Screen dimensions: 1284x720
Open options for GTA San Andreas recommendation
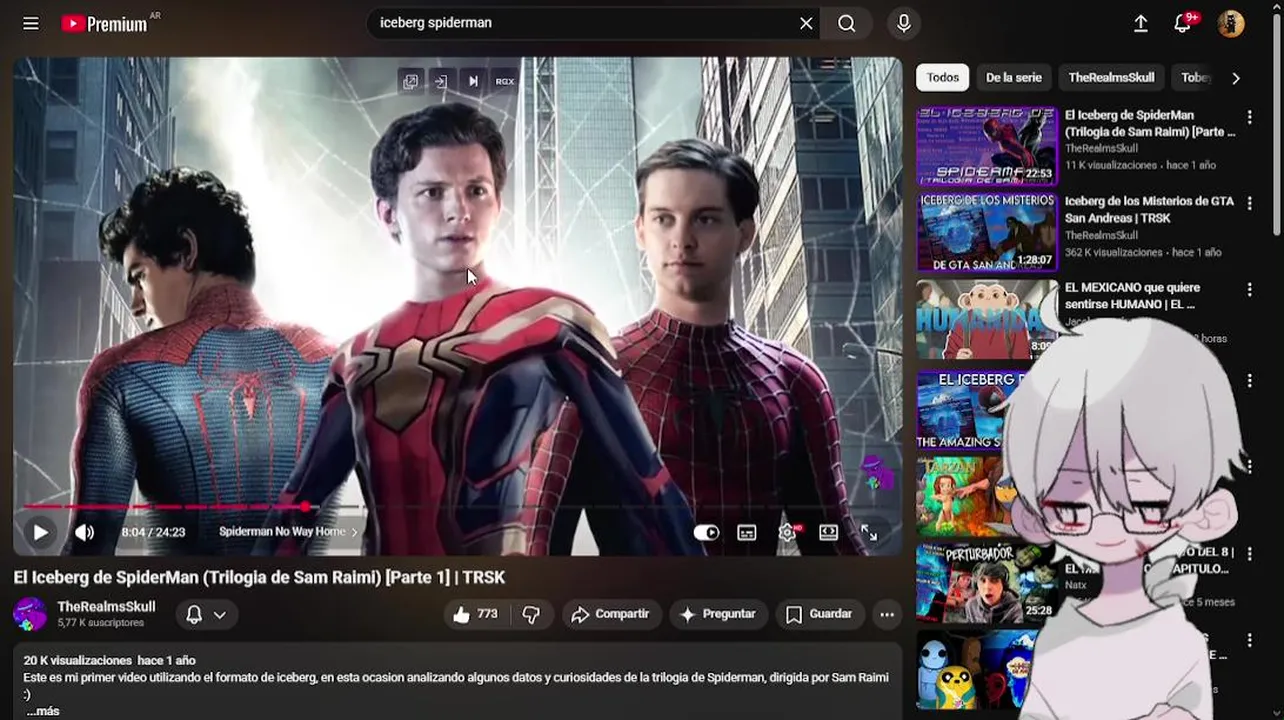pos(1249,203)
